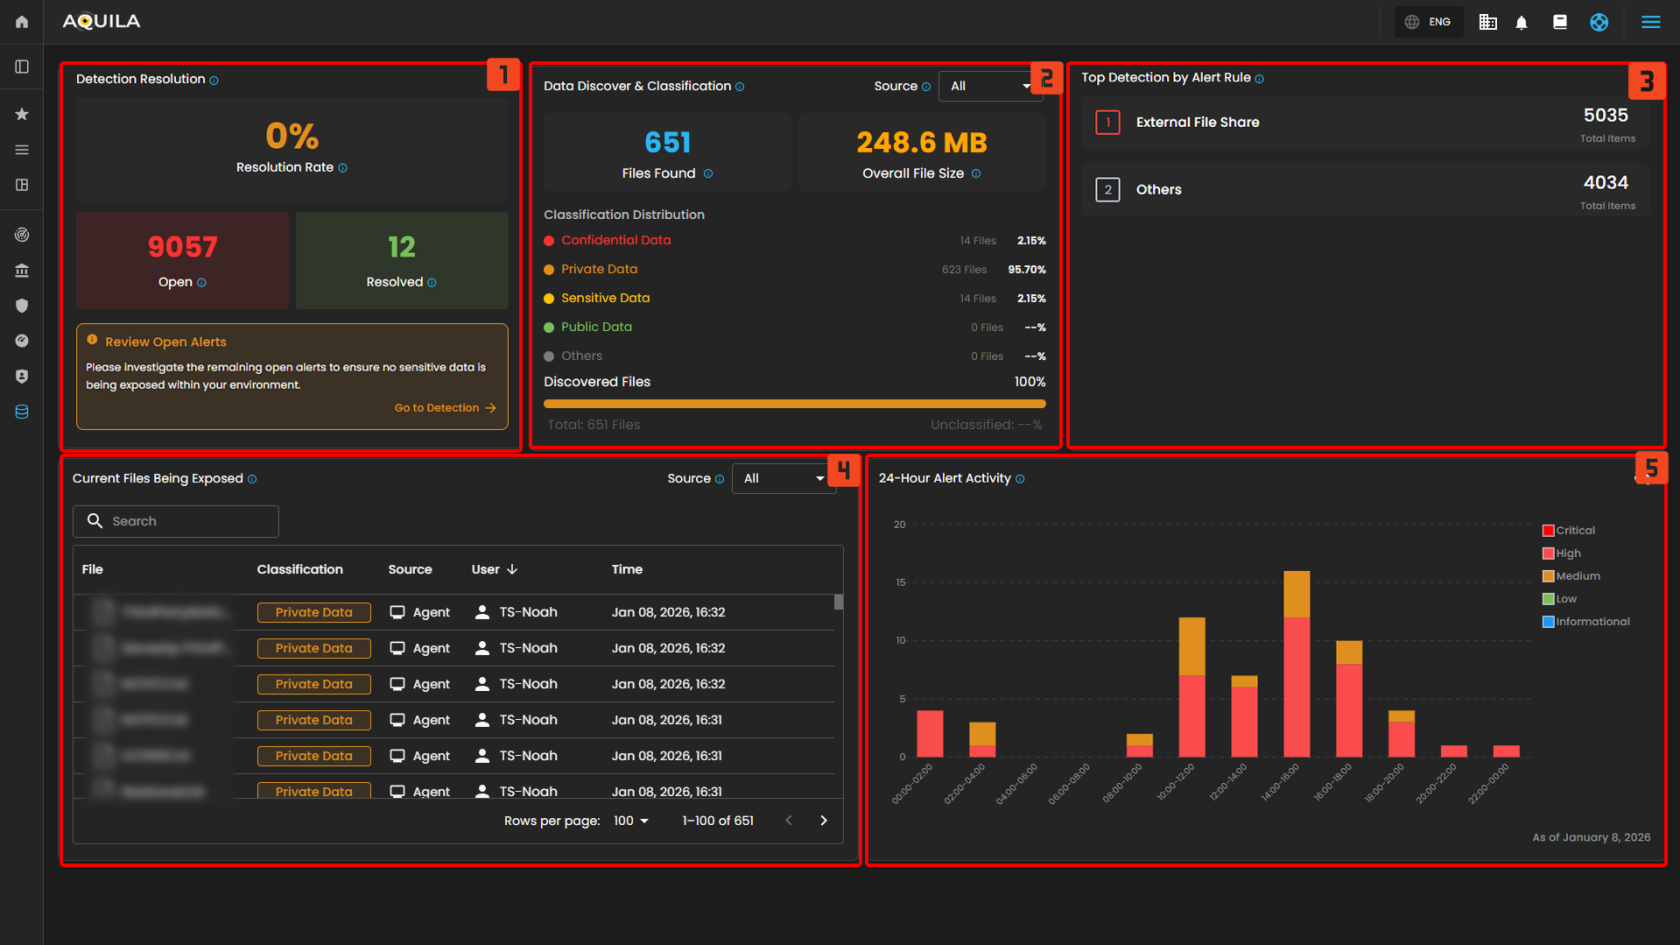Screen dimensions: 1680x945
Task: Click the notifications bell icon
Action: pyautogui.click(x=1521, y=22)
